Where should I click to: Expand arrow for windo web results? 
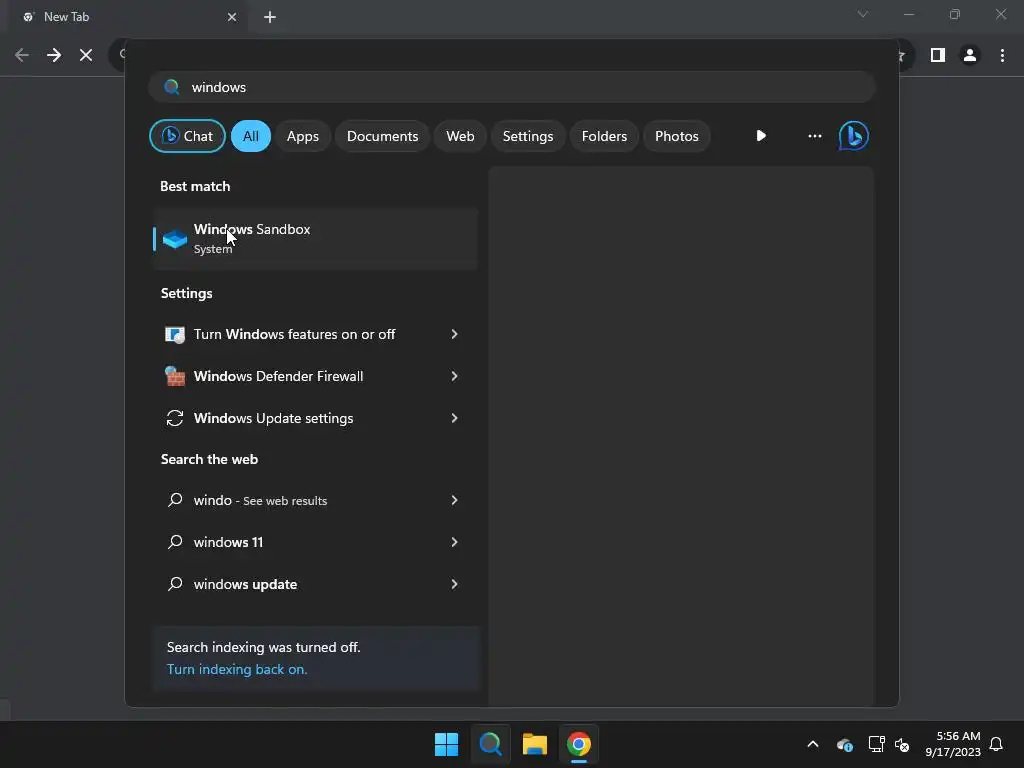tap(455, 500)
